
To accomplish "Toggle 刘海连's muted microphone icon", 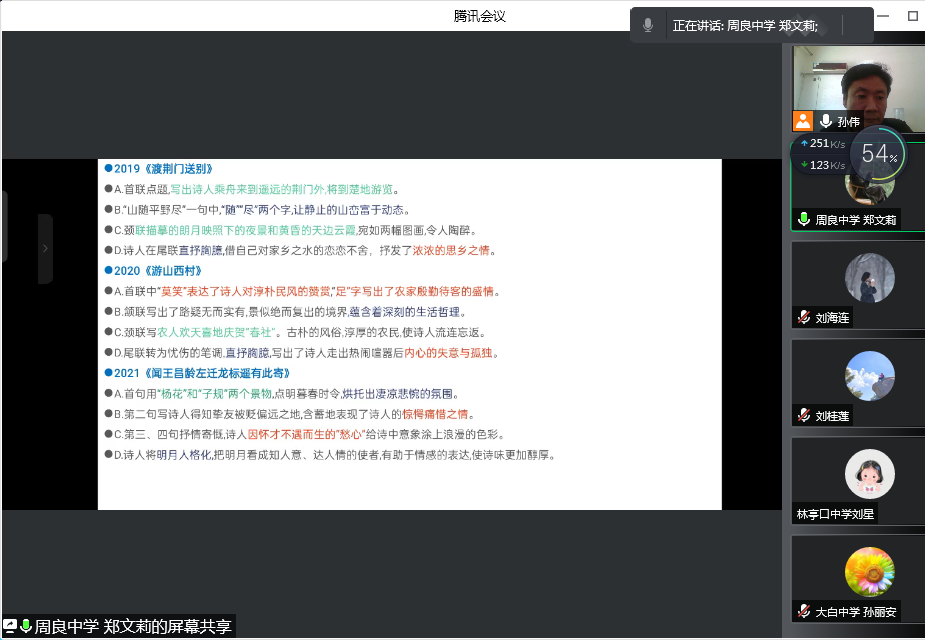I will (x=803, y=317).
